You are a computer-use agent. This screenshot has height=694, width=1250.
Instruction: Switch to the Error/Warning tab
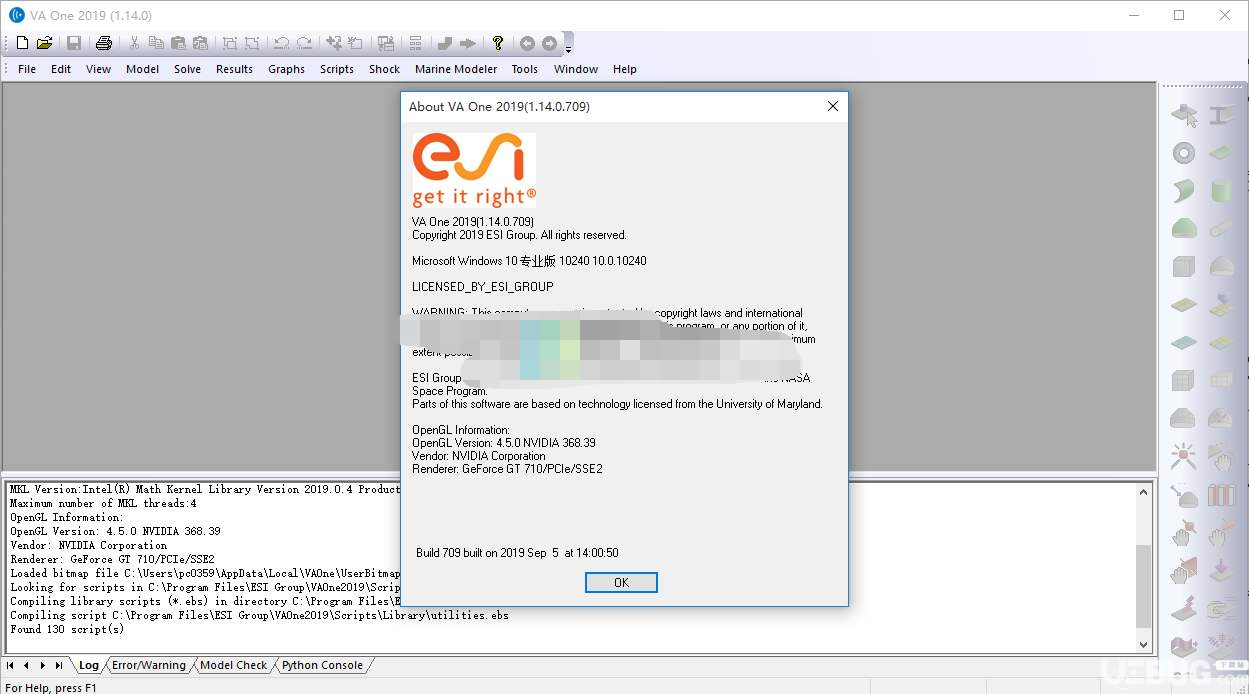[149, 665]
